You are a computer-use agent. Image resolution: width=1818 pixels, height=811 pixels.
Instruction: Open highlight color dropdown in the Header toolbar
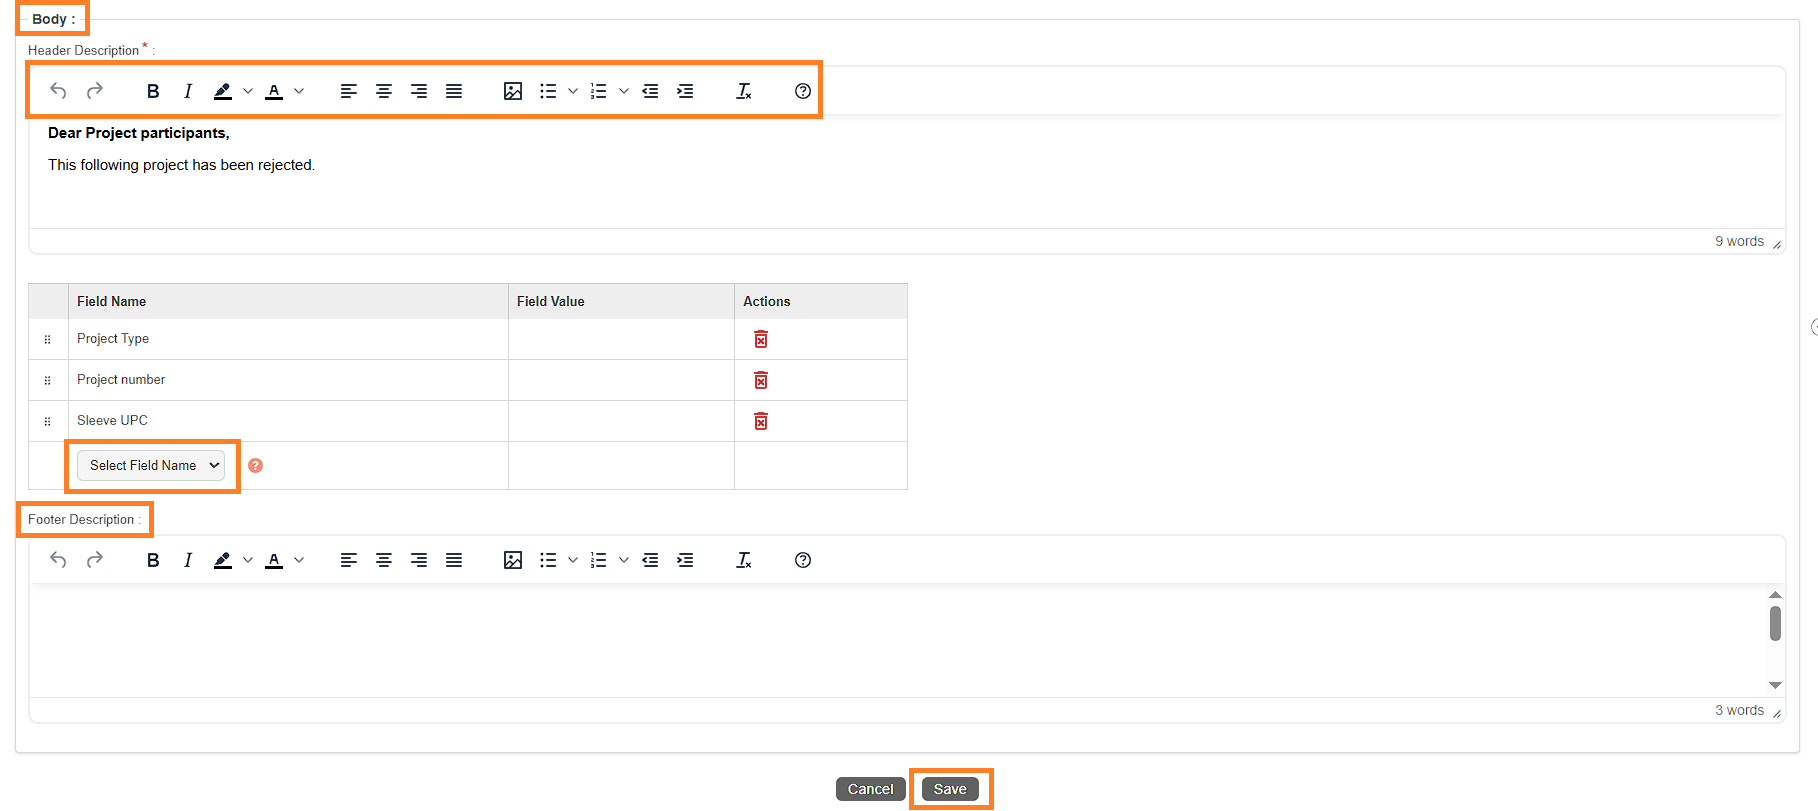(x=248, y=91)
